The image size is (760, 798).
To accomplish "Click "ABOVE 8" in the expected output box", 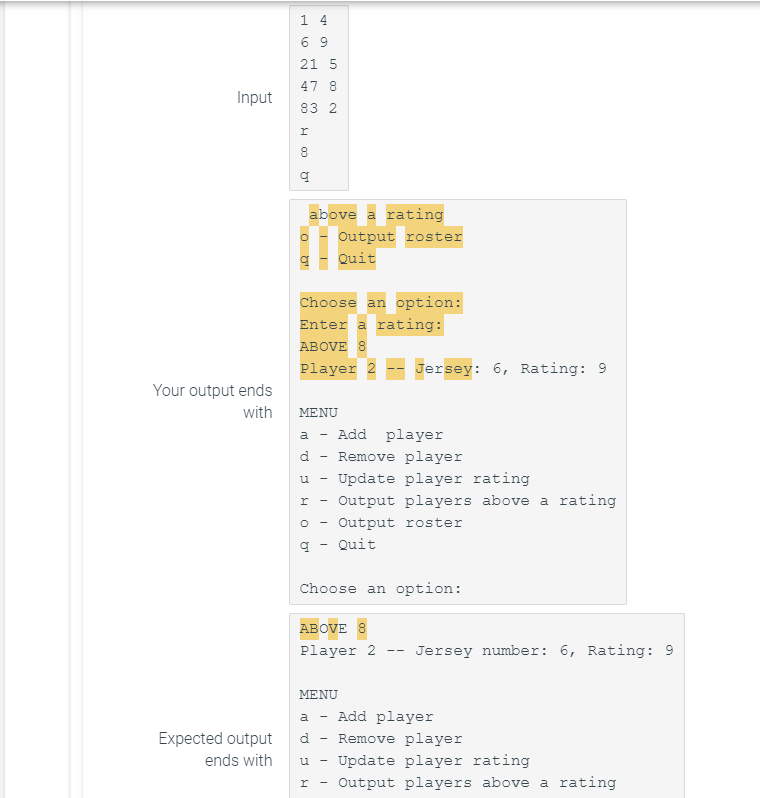I will [x=333, y=629].
